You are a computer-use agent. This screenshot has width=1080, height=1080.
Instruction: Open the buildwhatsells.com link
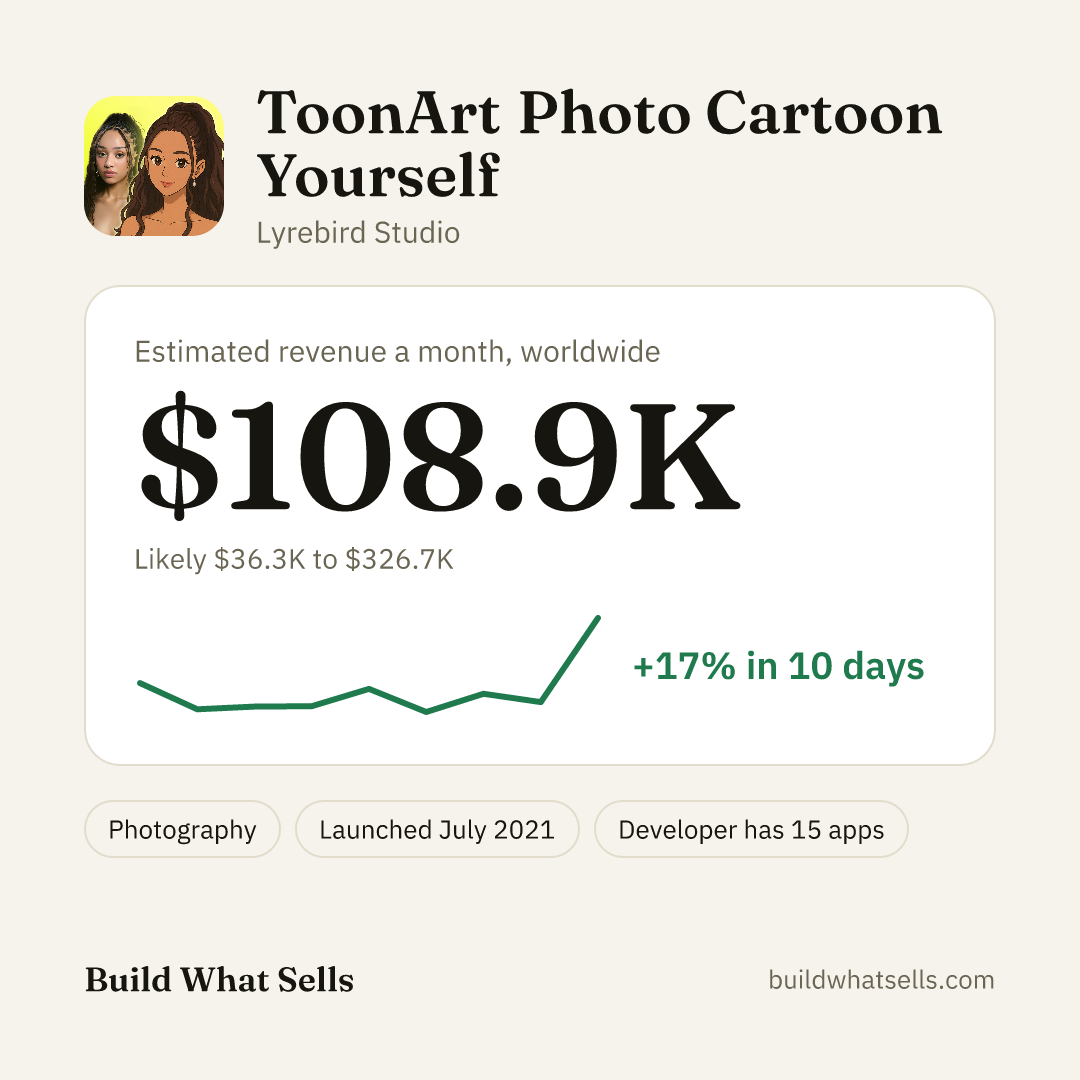tap(882, 979)
